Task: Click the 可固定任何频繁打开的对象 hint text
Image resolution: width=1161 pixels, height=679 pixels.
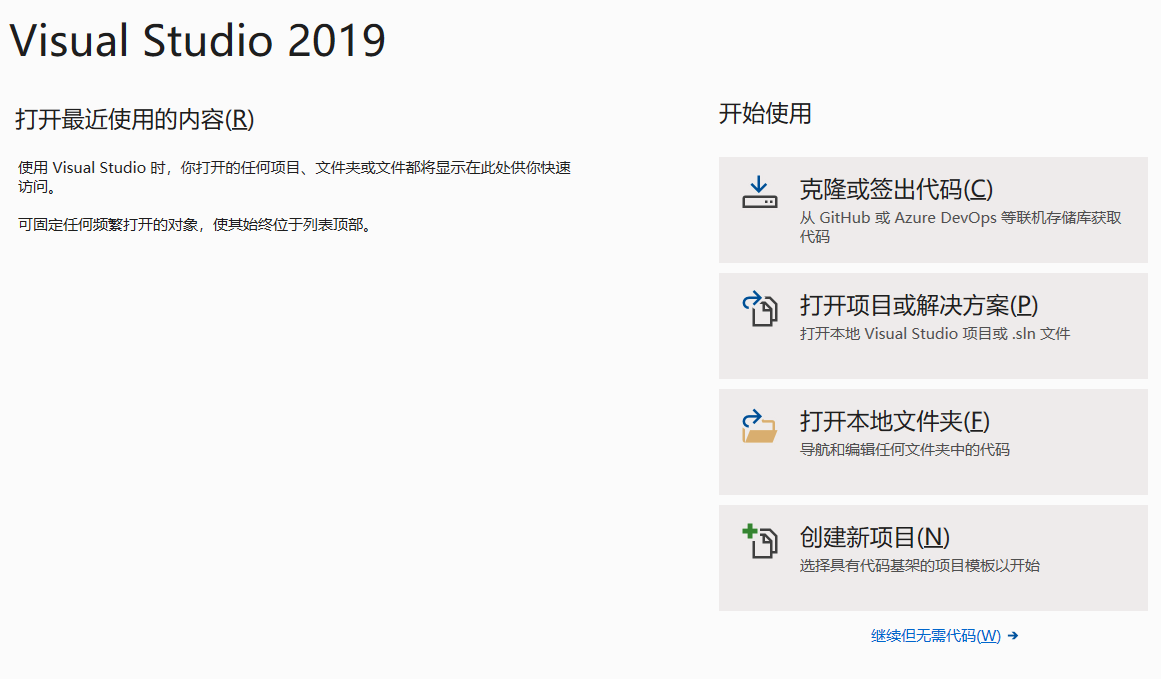Action: [x=196, y=225]
